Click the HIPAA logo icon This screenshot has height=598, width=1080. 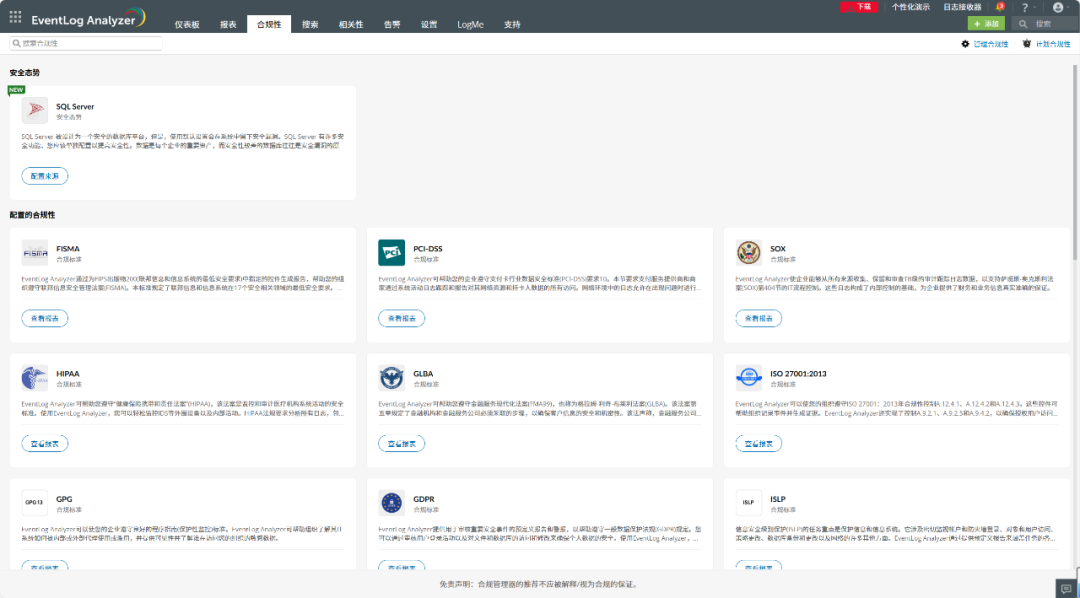(x=35, y=377)
